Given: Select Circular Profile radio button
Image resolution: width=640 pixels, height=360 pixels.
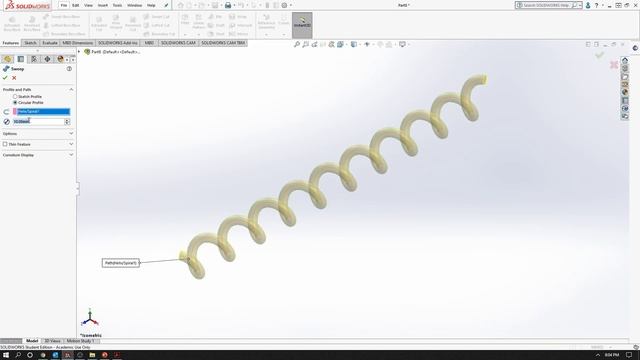Looking at the screenshot, I should click(15, 103).
